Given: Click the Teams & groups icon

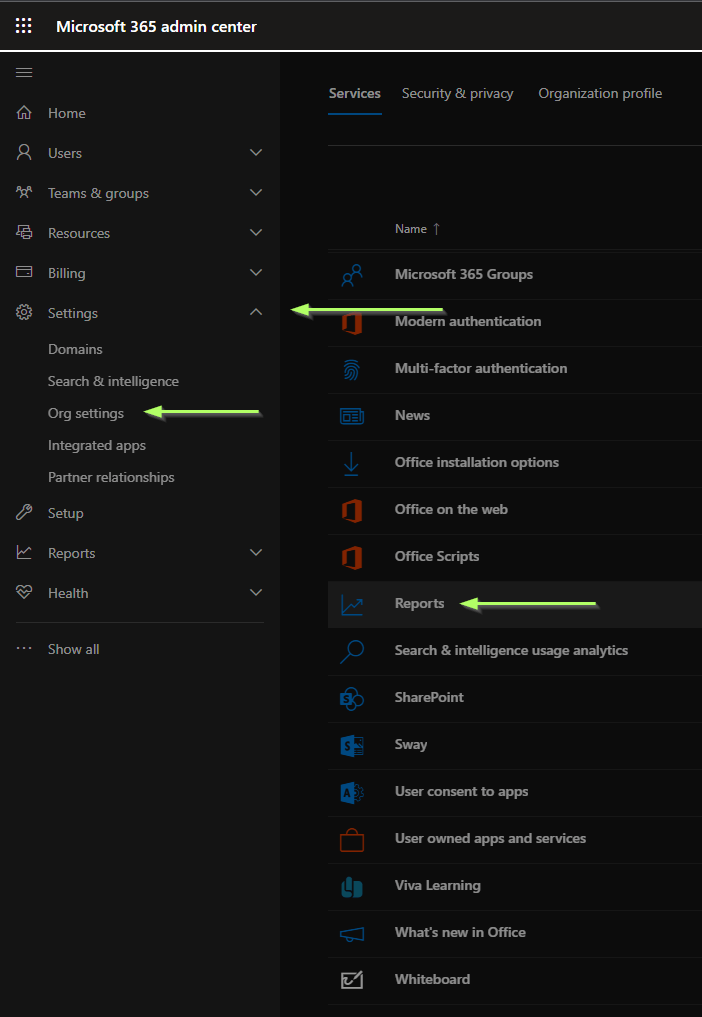Looking at the screenshot, I should pos(24,193).
